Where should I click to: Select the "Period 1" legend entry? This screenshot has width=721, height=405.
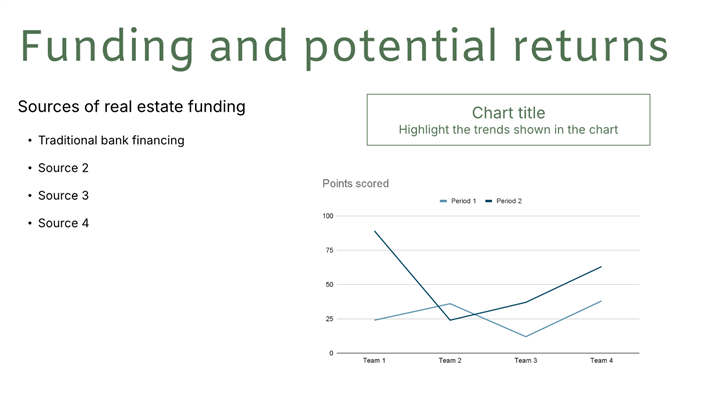462,201
